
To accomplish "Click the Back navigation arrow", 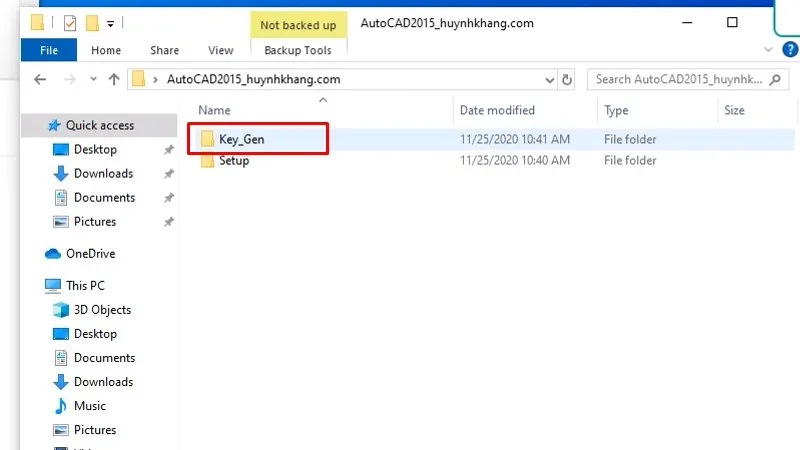I will [40, 79].
